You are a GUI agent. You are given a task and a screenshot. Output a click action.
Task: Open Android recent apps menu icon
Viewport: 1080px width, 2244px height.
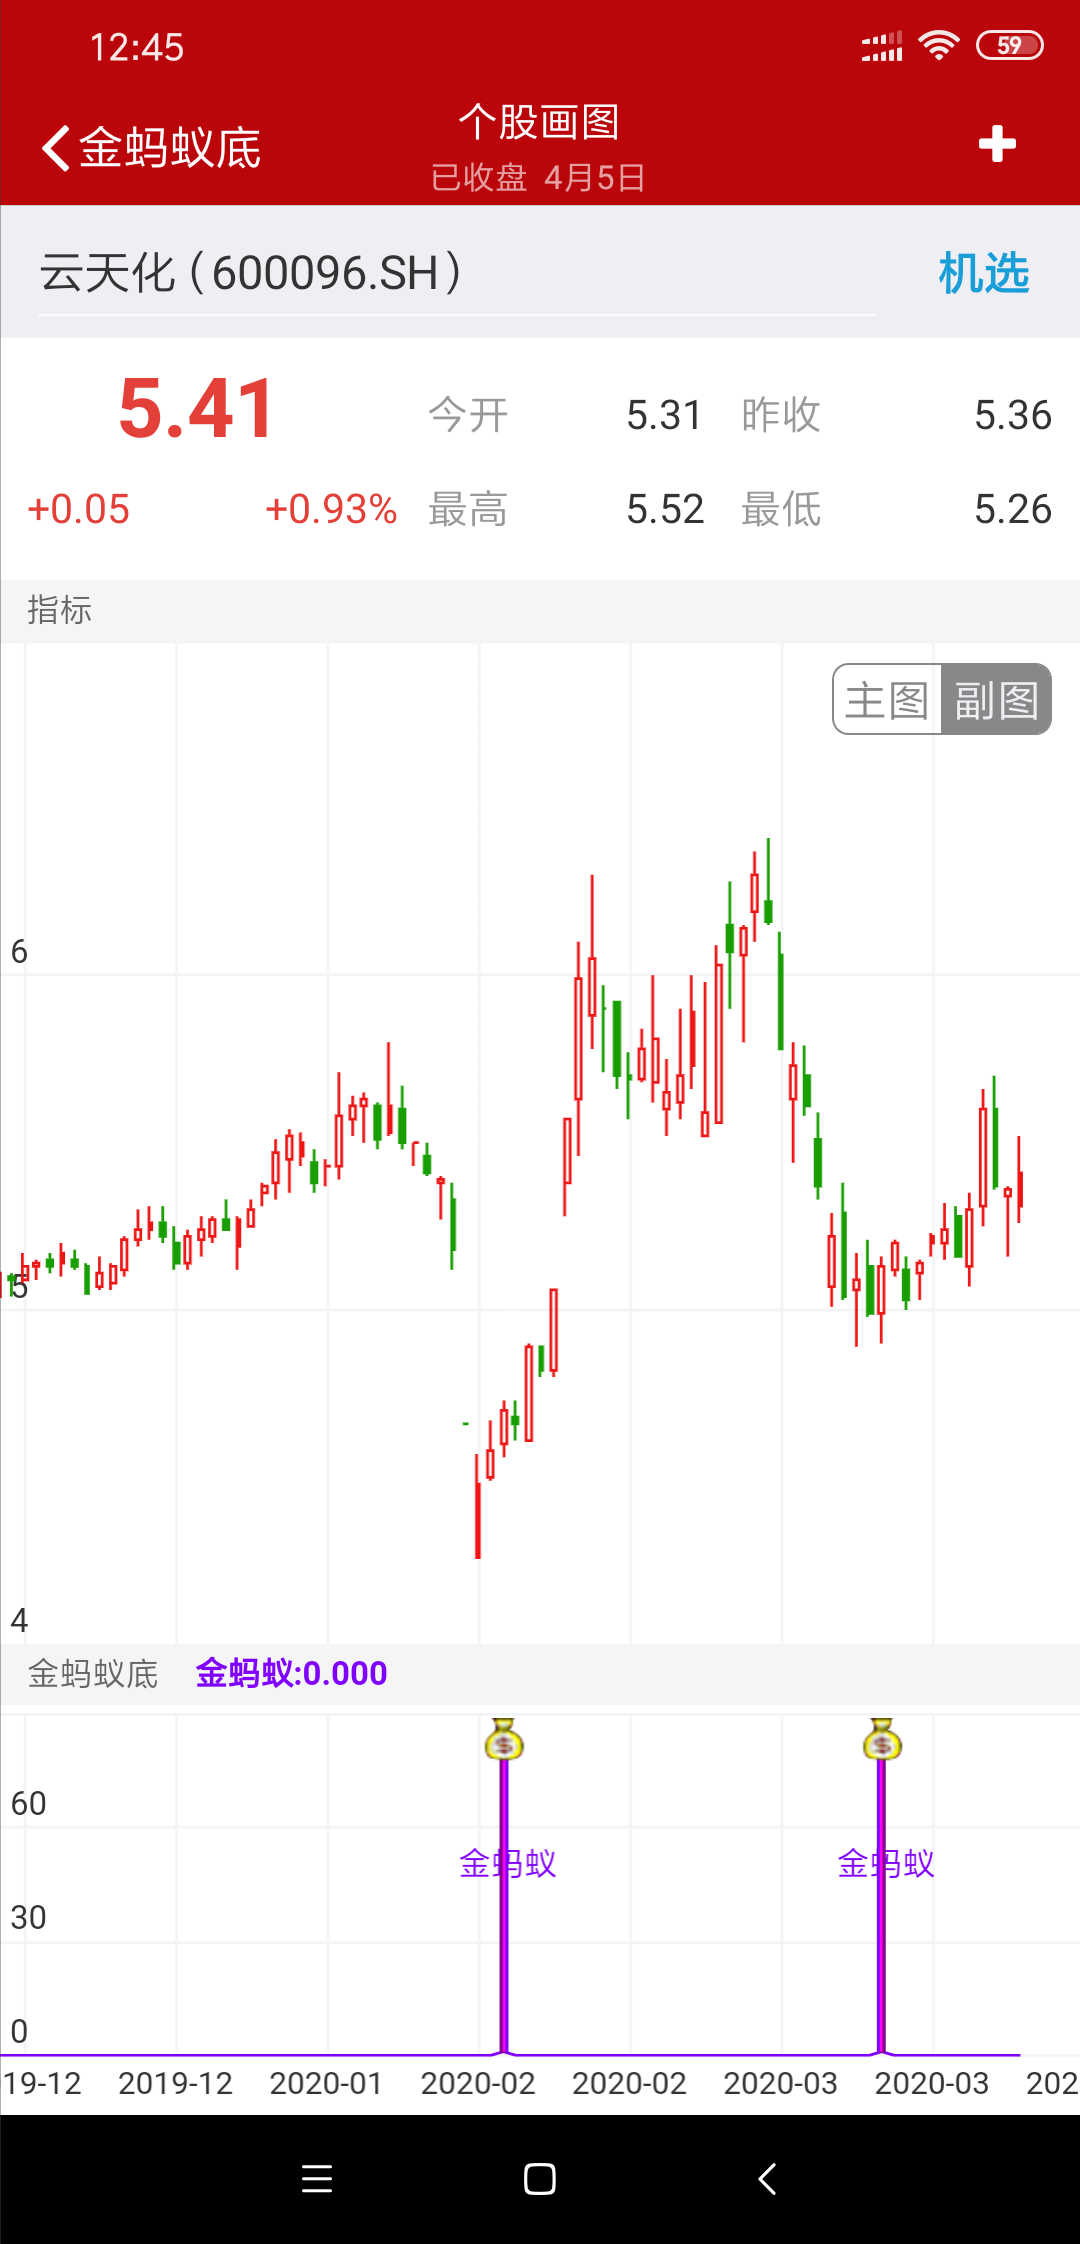click(317, 2178)
